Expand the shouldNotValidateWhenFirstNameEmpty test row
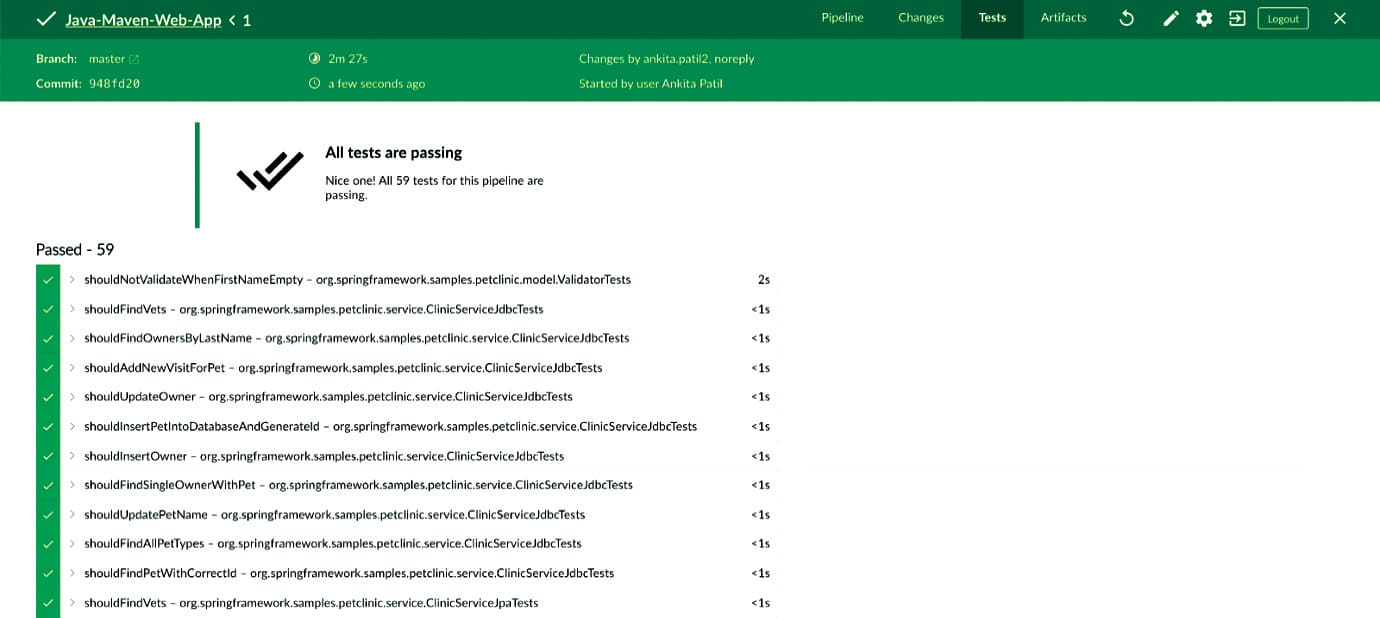The width and height of the screenshot is (1380, 618). click(x=73, y=280)
